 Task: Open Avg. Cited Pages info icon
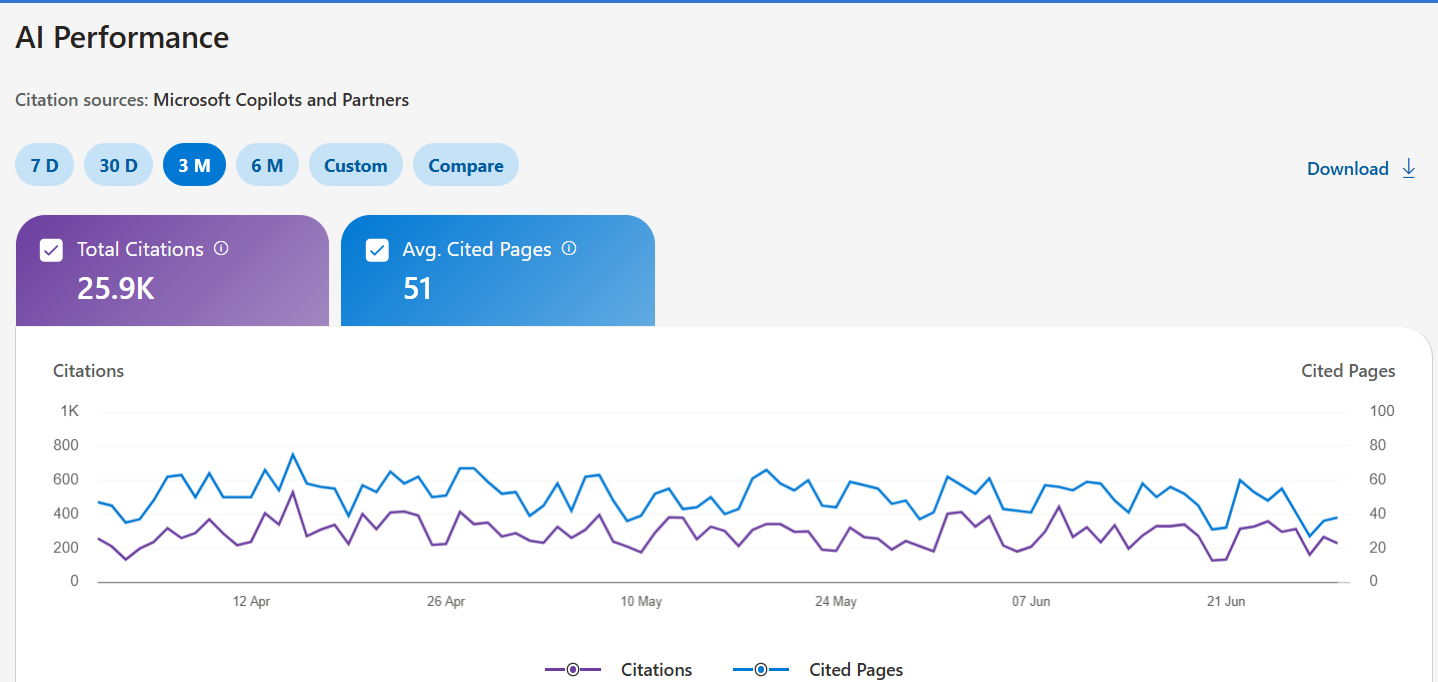tap(569, 248)
